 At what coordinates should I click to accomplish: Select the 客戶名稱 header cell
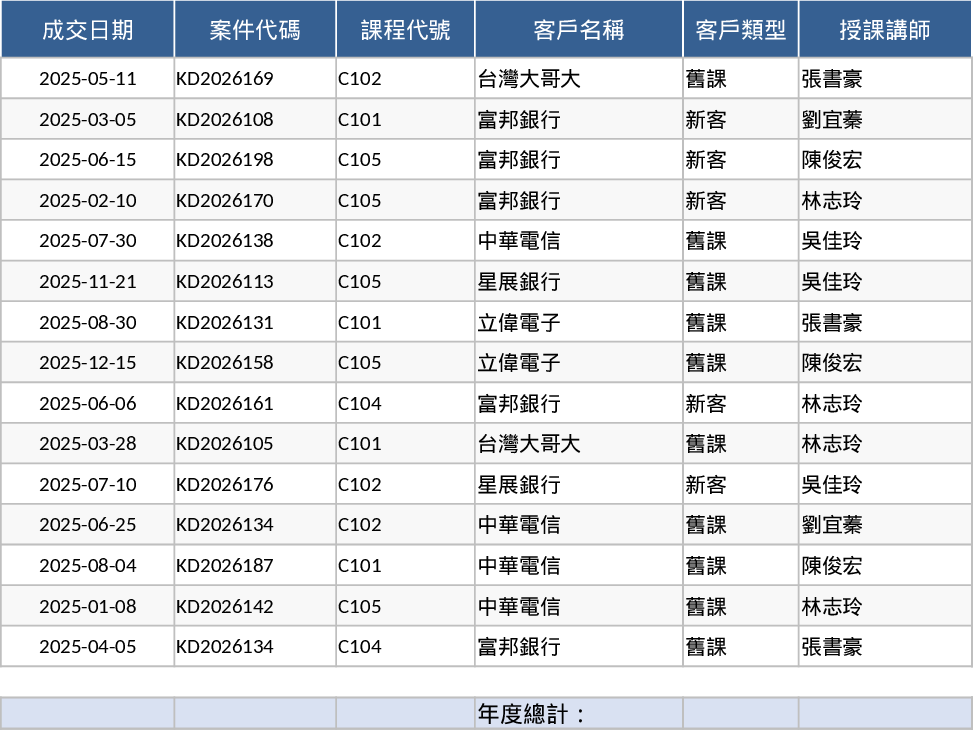[578, 30]
